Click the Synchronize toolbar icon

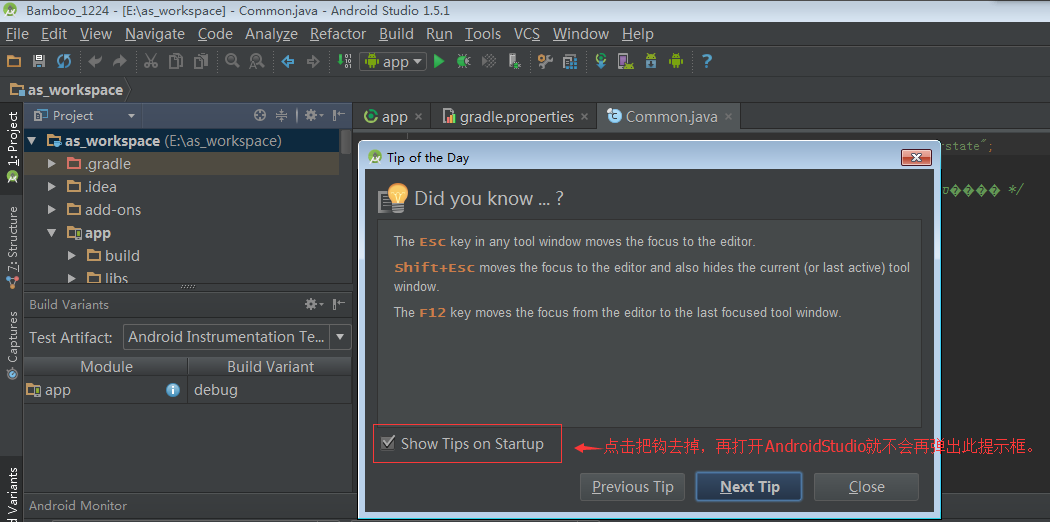[x=64, y=62]
